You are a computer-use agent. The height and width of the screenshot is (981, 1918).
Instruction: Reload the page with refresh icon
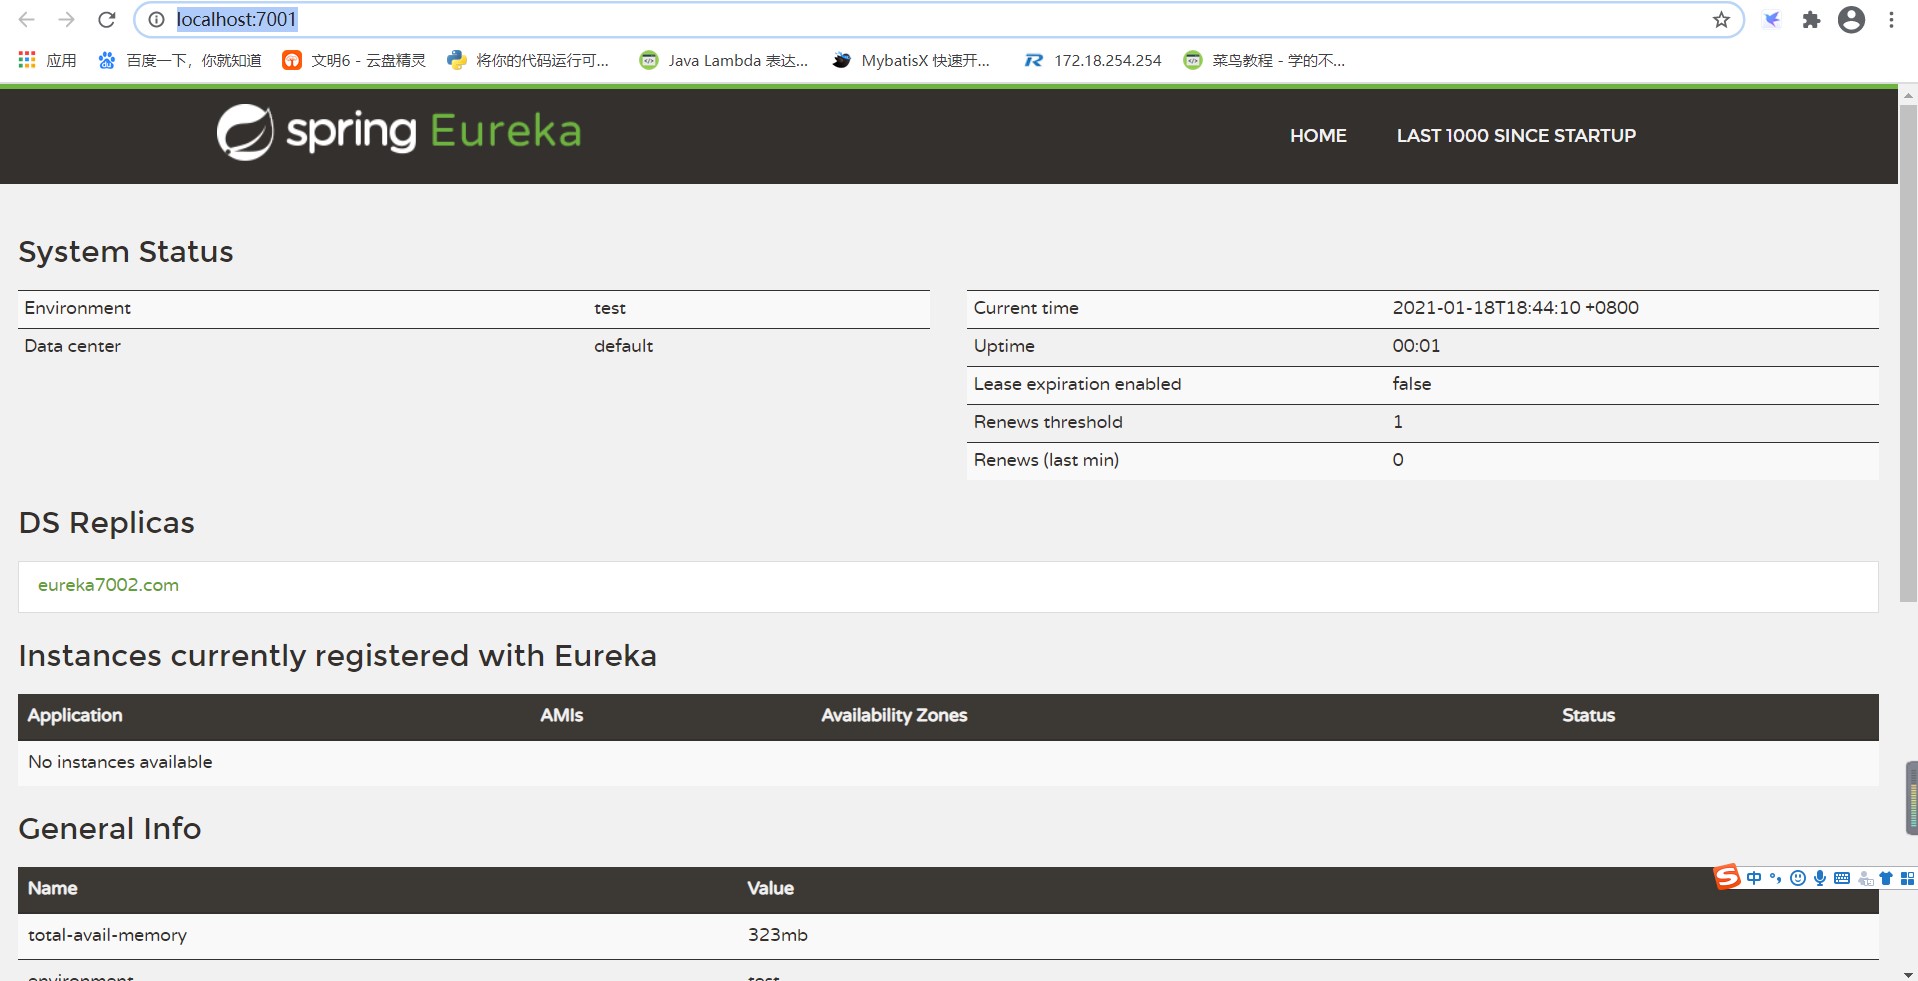107,20
